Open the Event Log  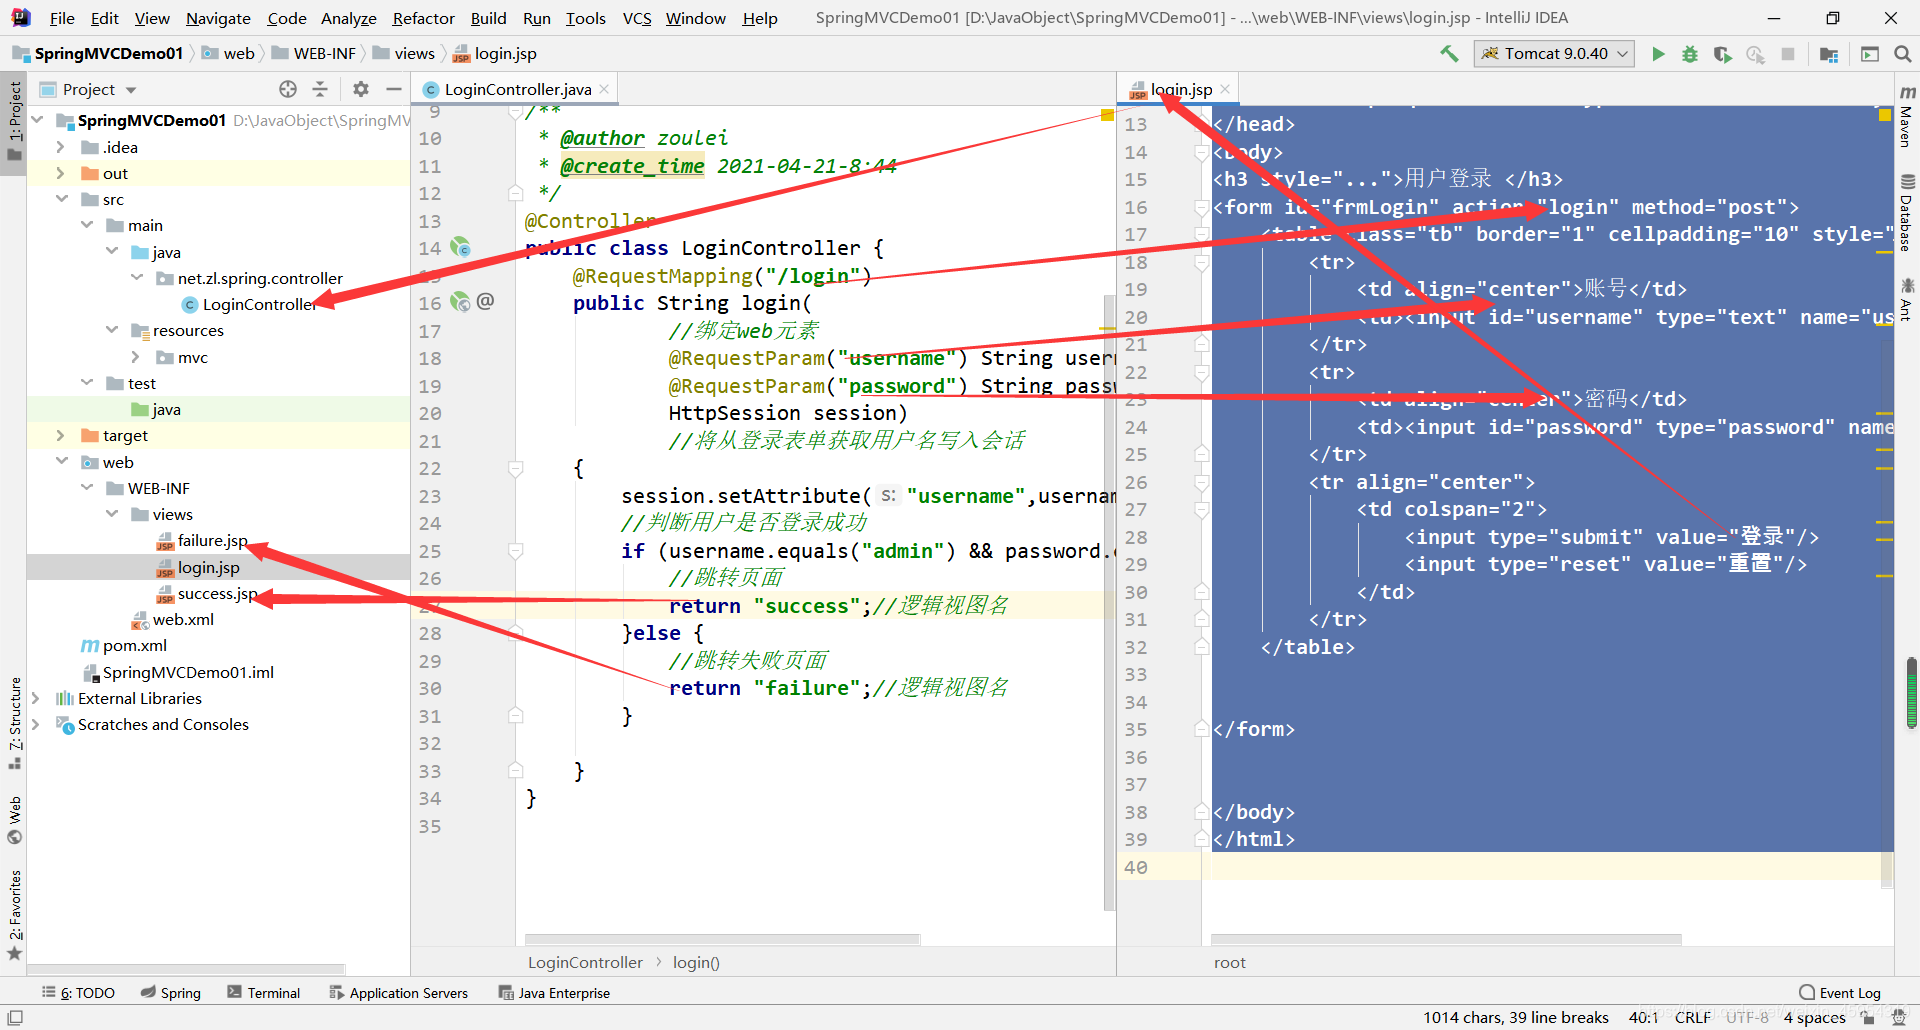(x=1840, y=992)
